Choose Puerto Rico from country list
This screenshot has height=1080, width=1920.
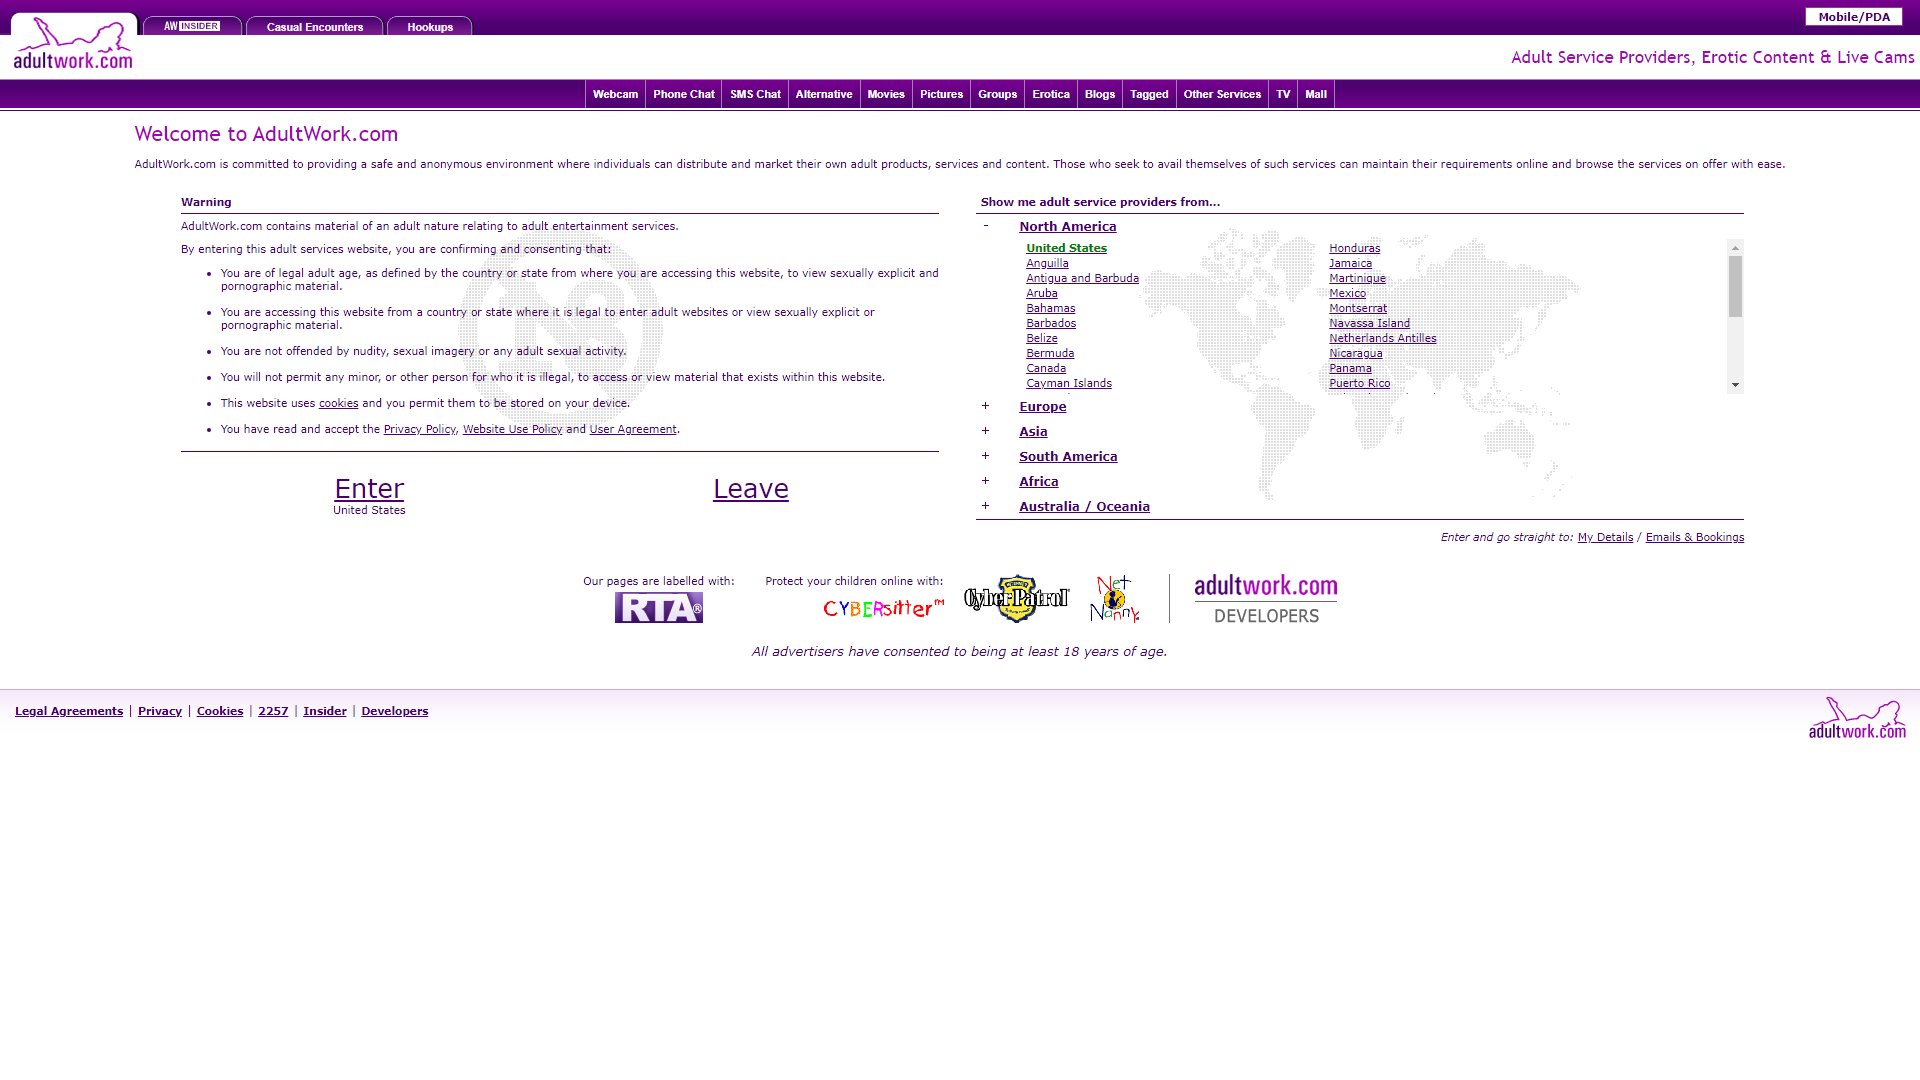(1359, 383)
